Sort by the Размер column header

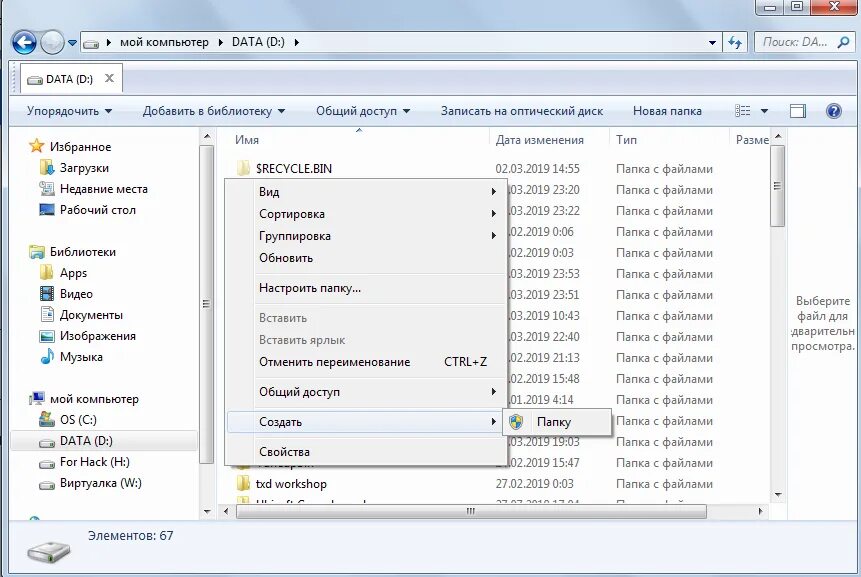[751, 140]
